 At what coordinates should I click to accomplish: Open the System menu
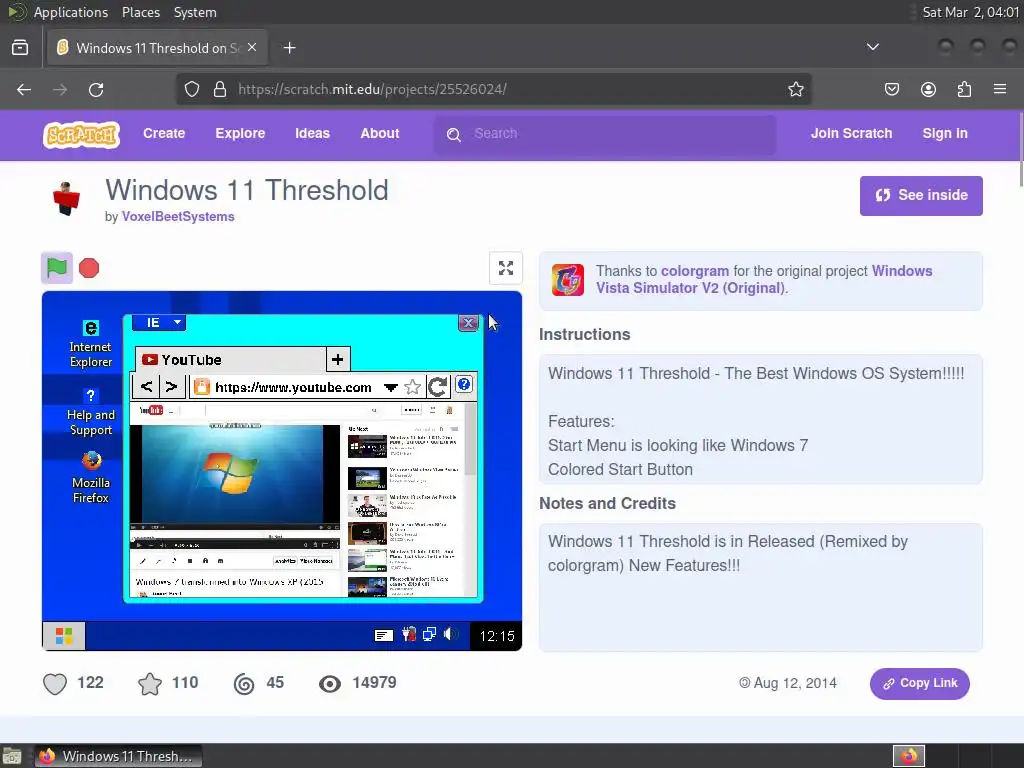[x=195, y=12]
